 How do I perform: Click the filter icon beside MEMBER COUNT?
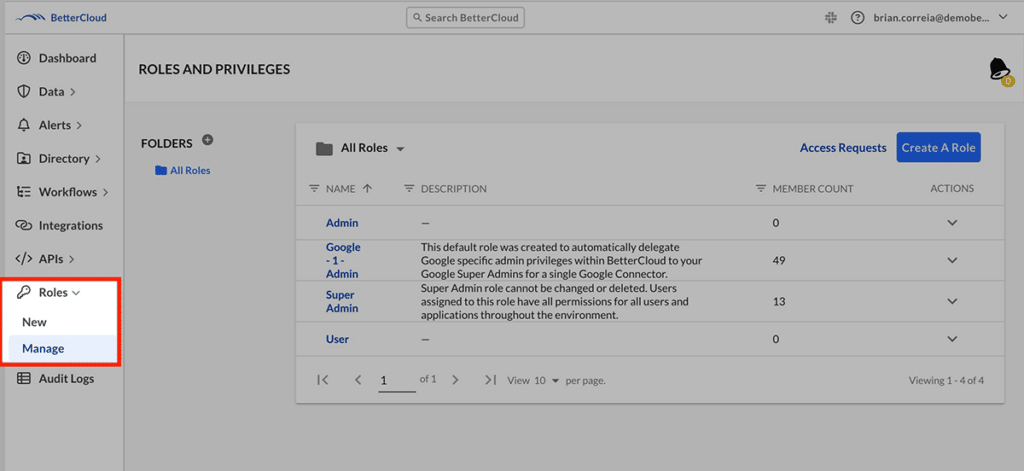click(x=761, y=188)
